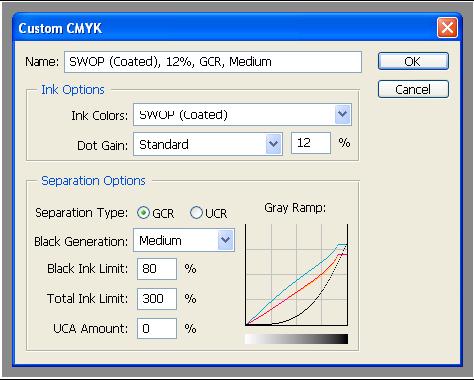The width and height of the screenshot is (474, 380).
Task: Click the Gray Ramp label
Action: click(295, 208)
